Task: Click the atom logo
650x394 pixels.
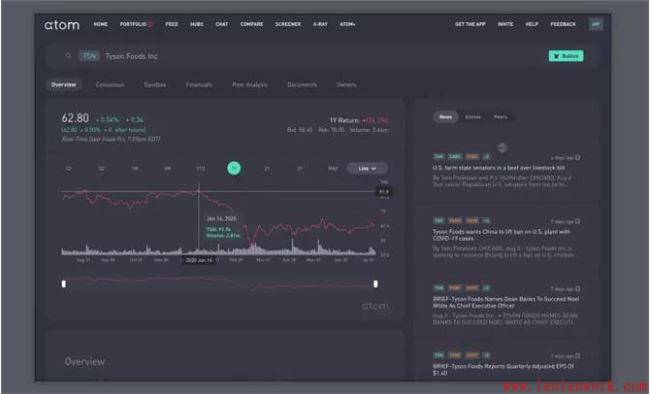Action: click(62, 25)
